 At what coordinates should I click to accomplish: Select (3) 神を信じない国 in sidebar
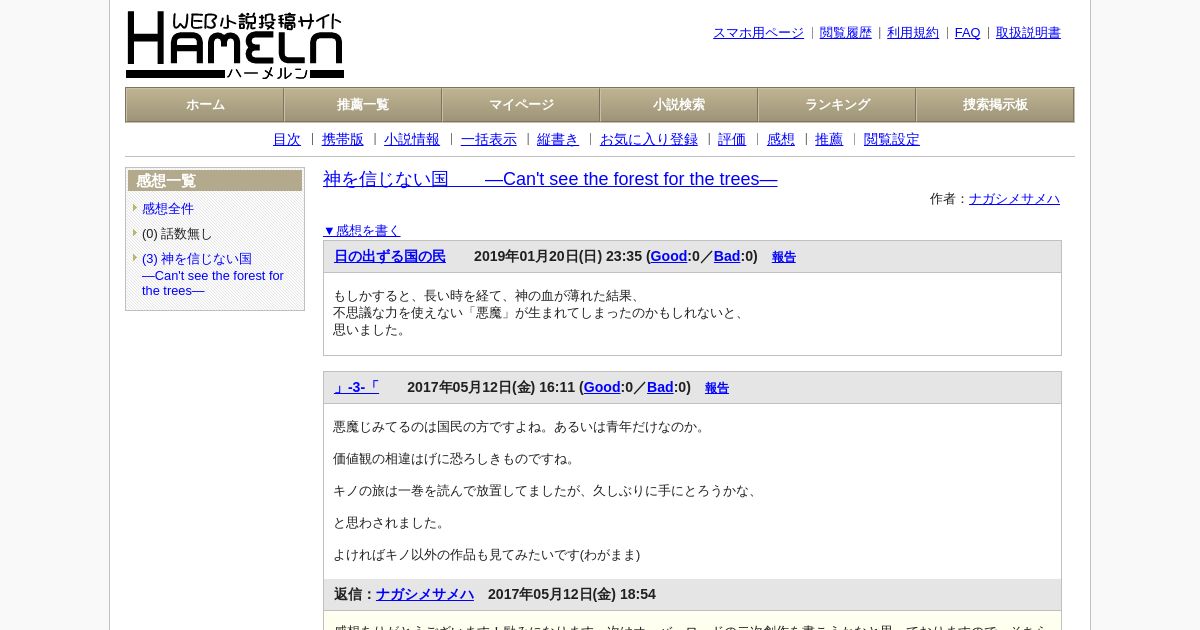click(x=213, y=275)
